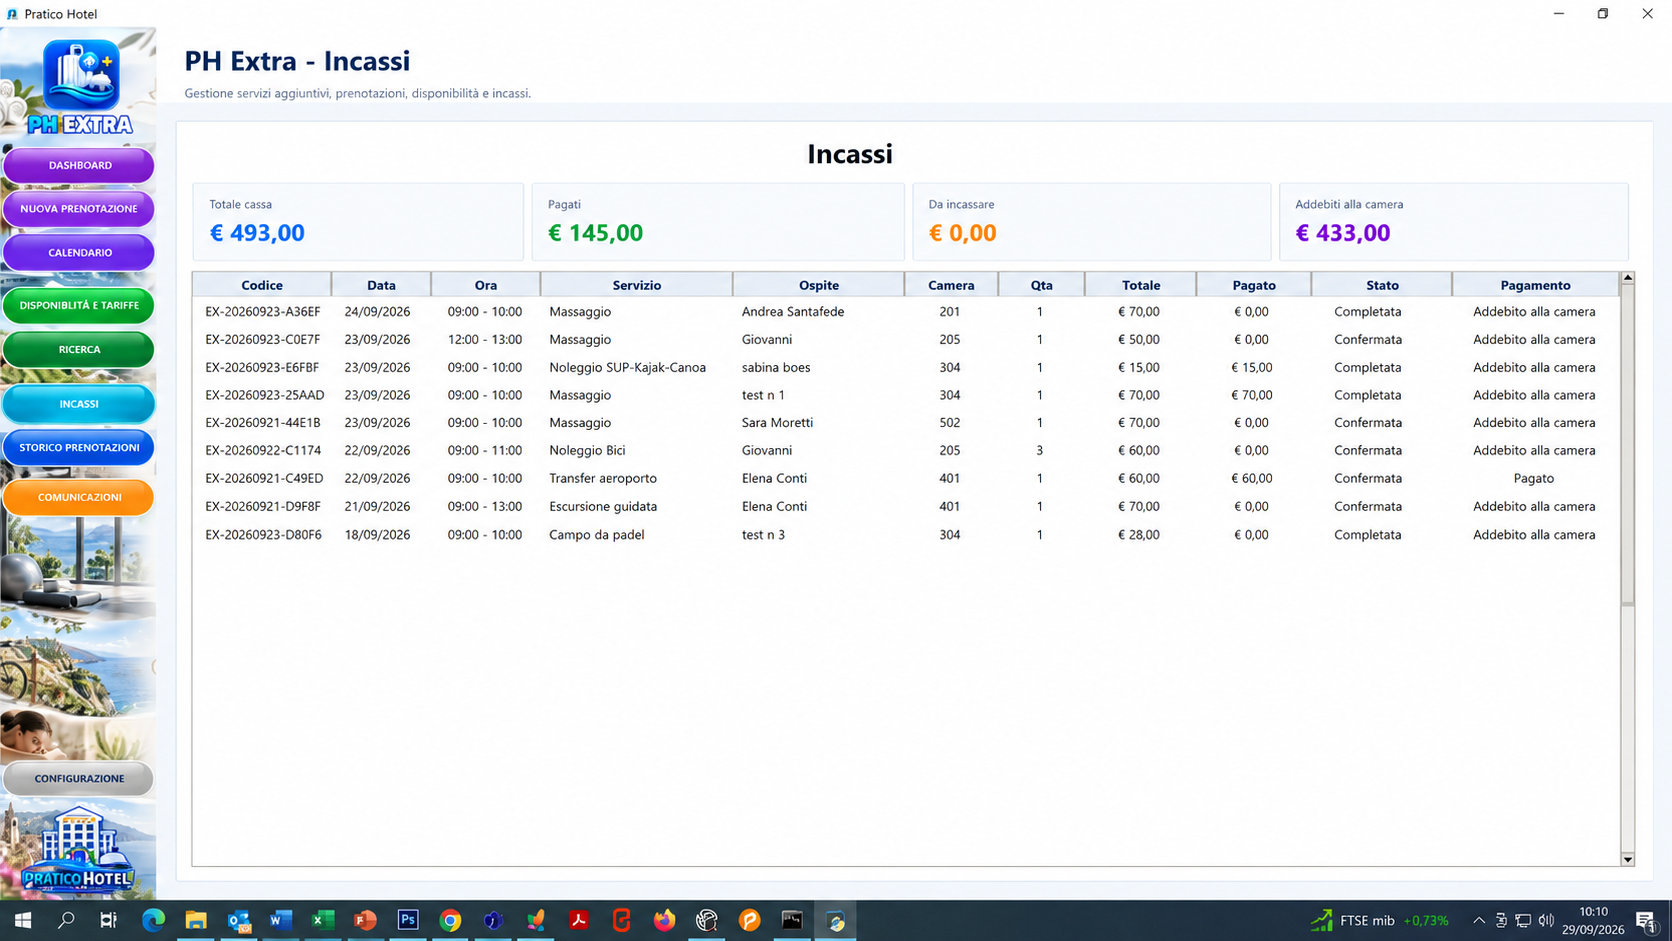Click the Noleggio SUP-Kajak-Canoa service cell
The height and width of the screenshot is (941, 1672).
tap(627, 367)
